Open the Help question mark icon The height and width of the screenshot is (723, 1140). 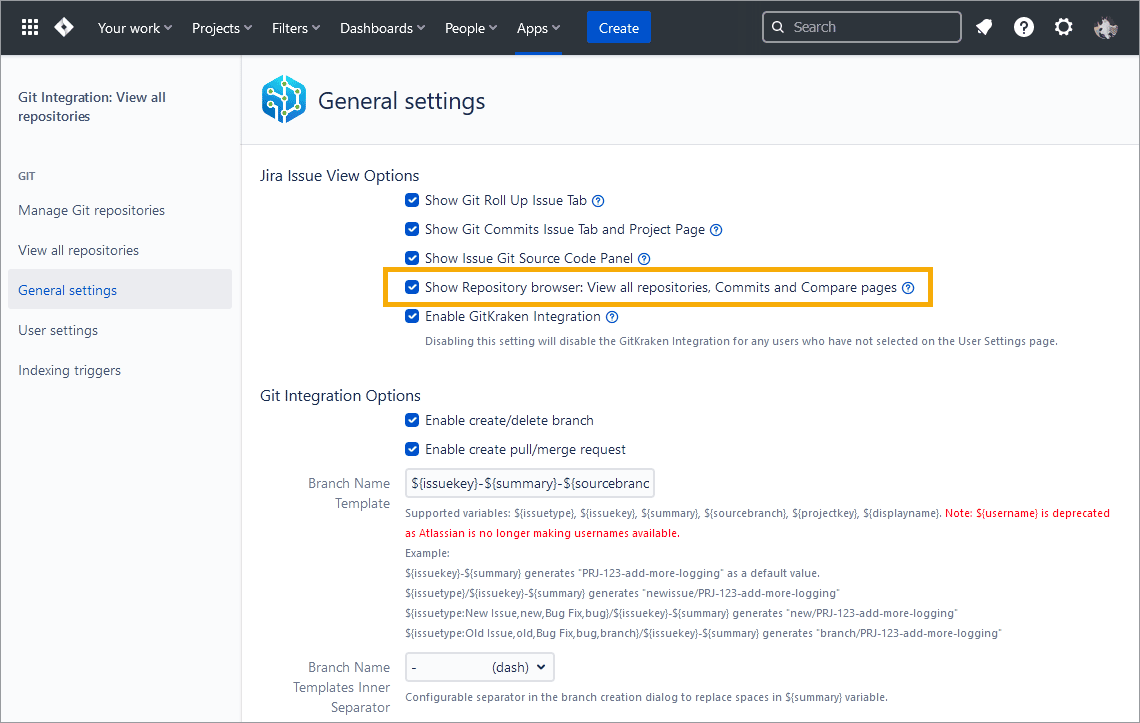(1024, 28)
